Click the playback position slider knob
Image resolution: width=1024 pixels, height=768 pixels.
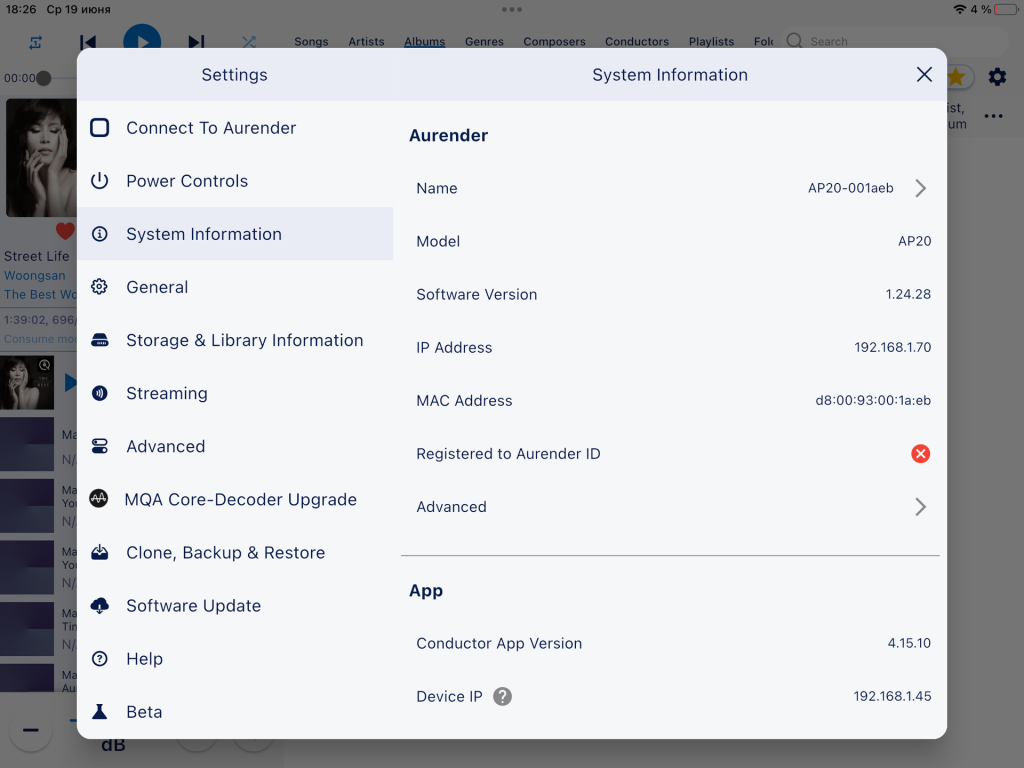click(x=44, y=78)
